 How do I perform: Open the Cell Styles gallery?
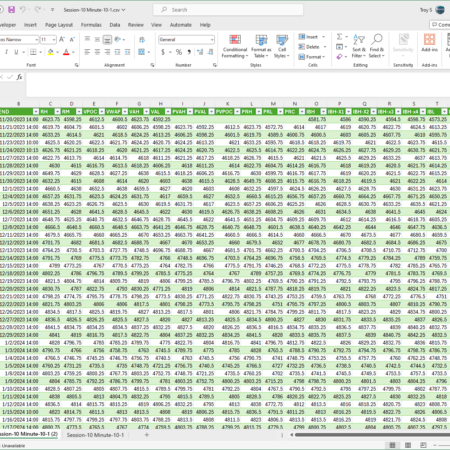click(x=282, y=46)
